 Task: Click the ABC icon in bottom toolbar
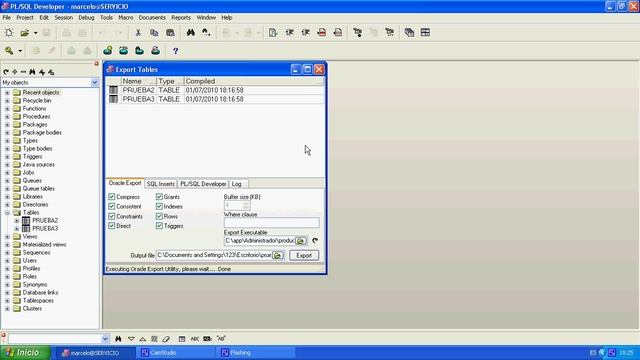click(195, 339)
